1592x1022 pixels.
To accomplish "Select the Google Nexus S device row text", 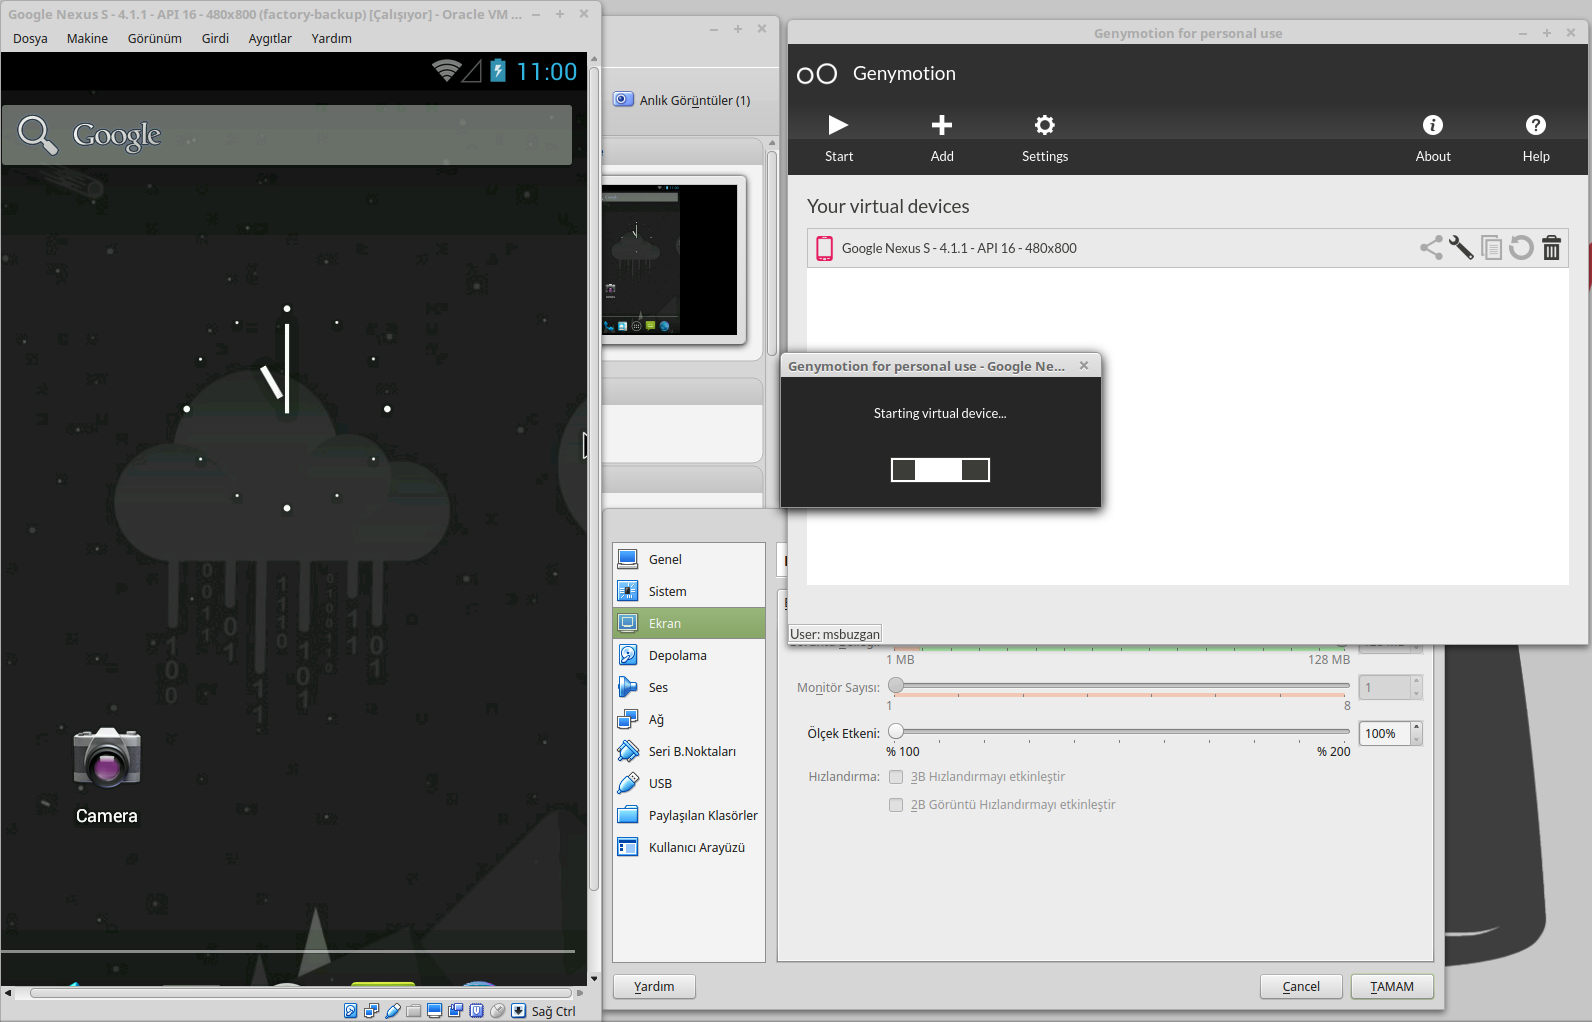I will (959, 249).
